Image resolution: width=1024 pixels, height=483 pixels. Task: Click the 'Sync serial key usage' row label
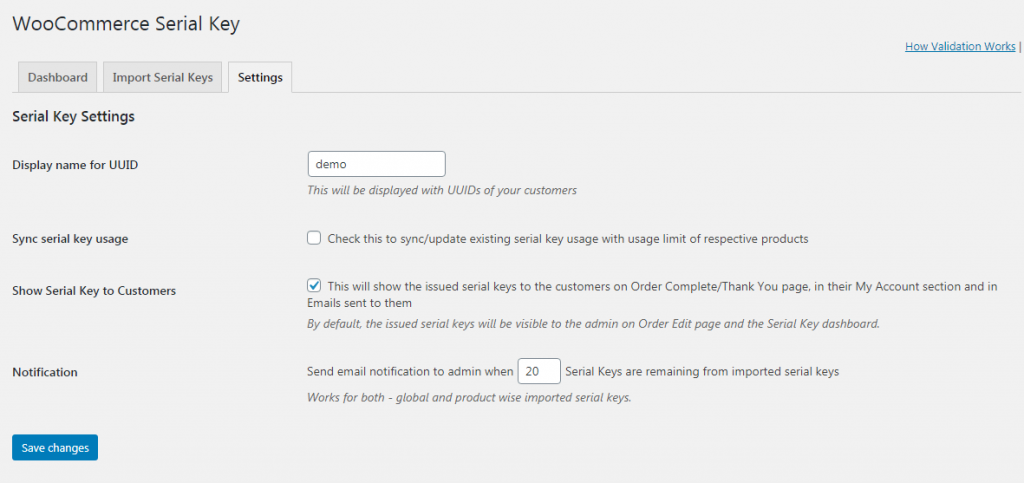[70, 239]
